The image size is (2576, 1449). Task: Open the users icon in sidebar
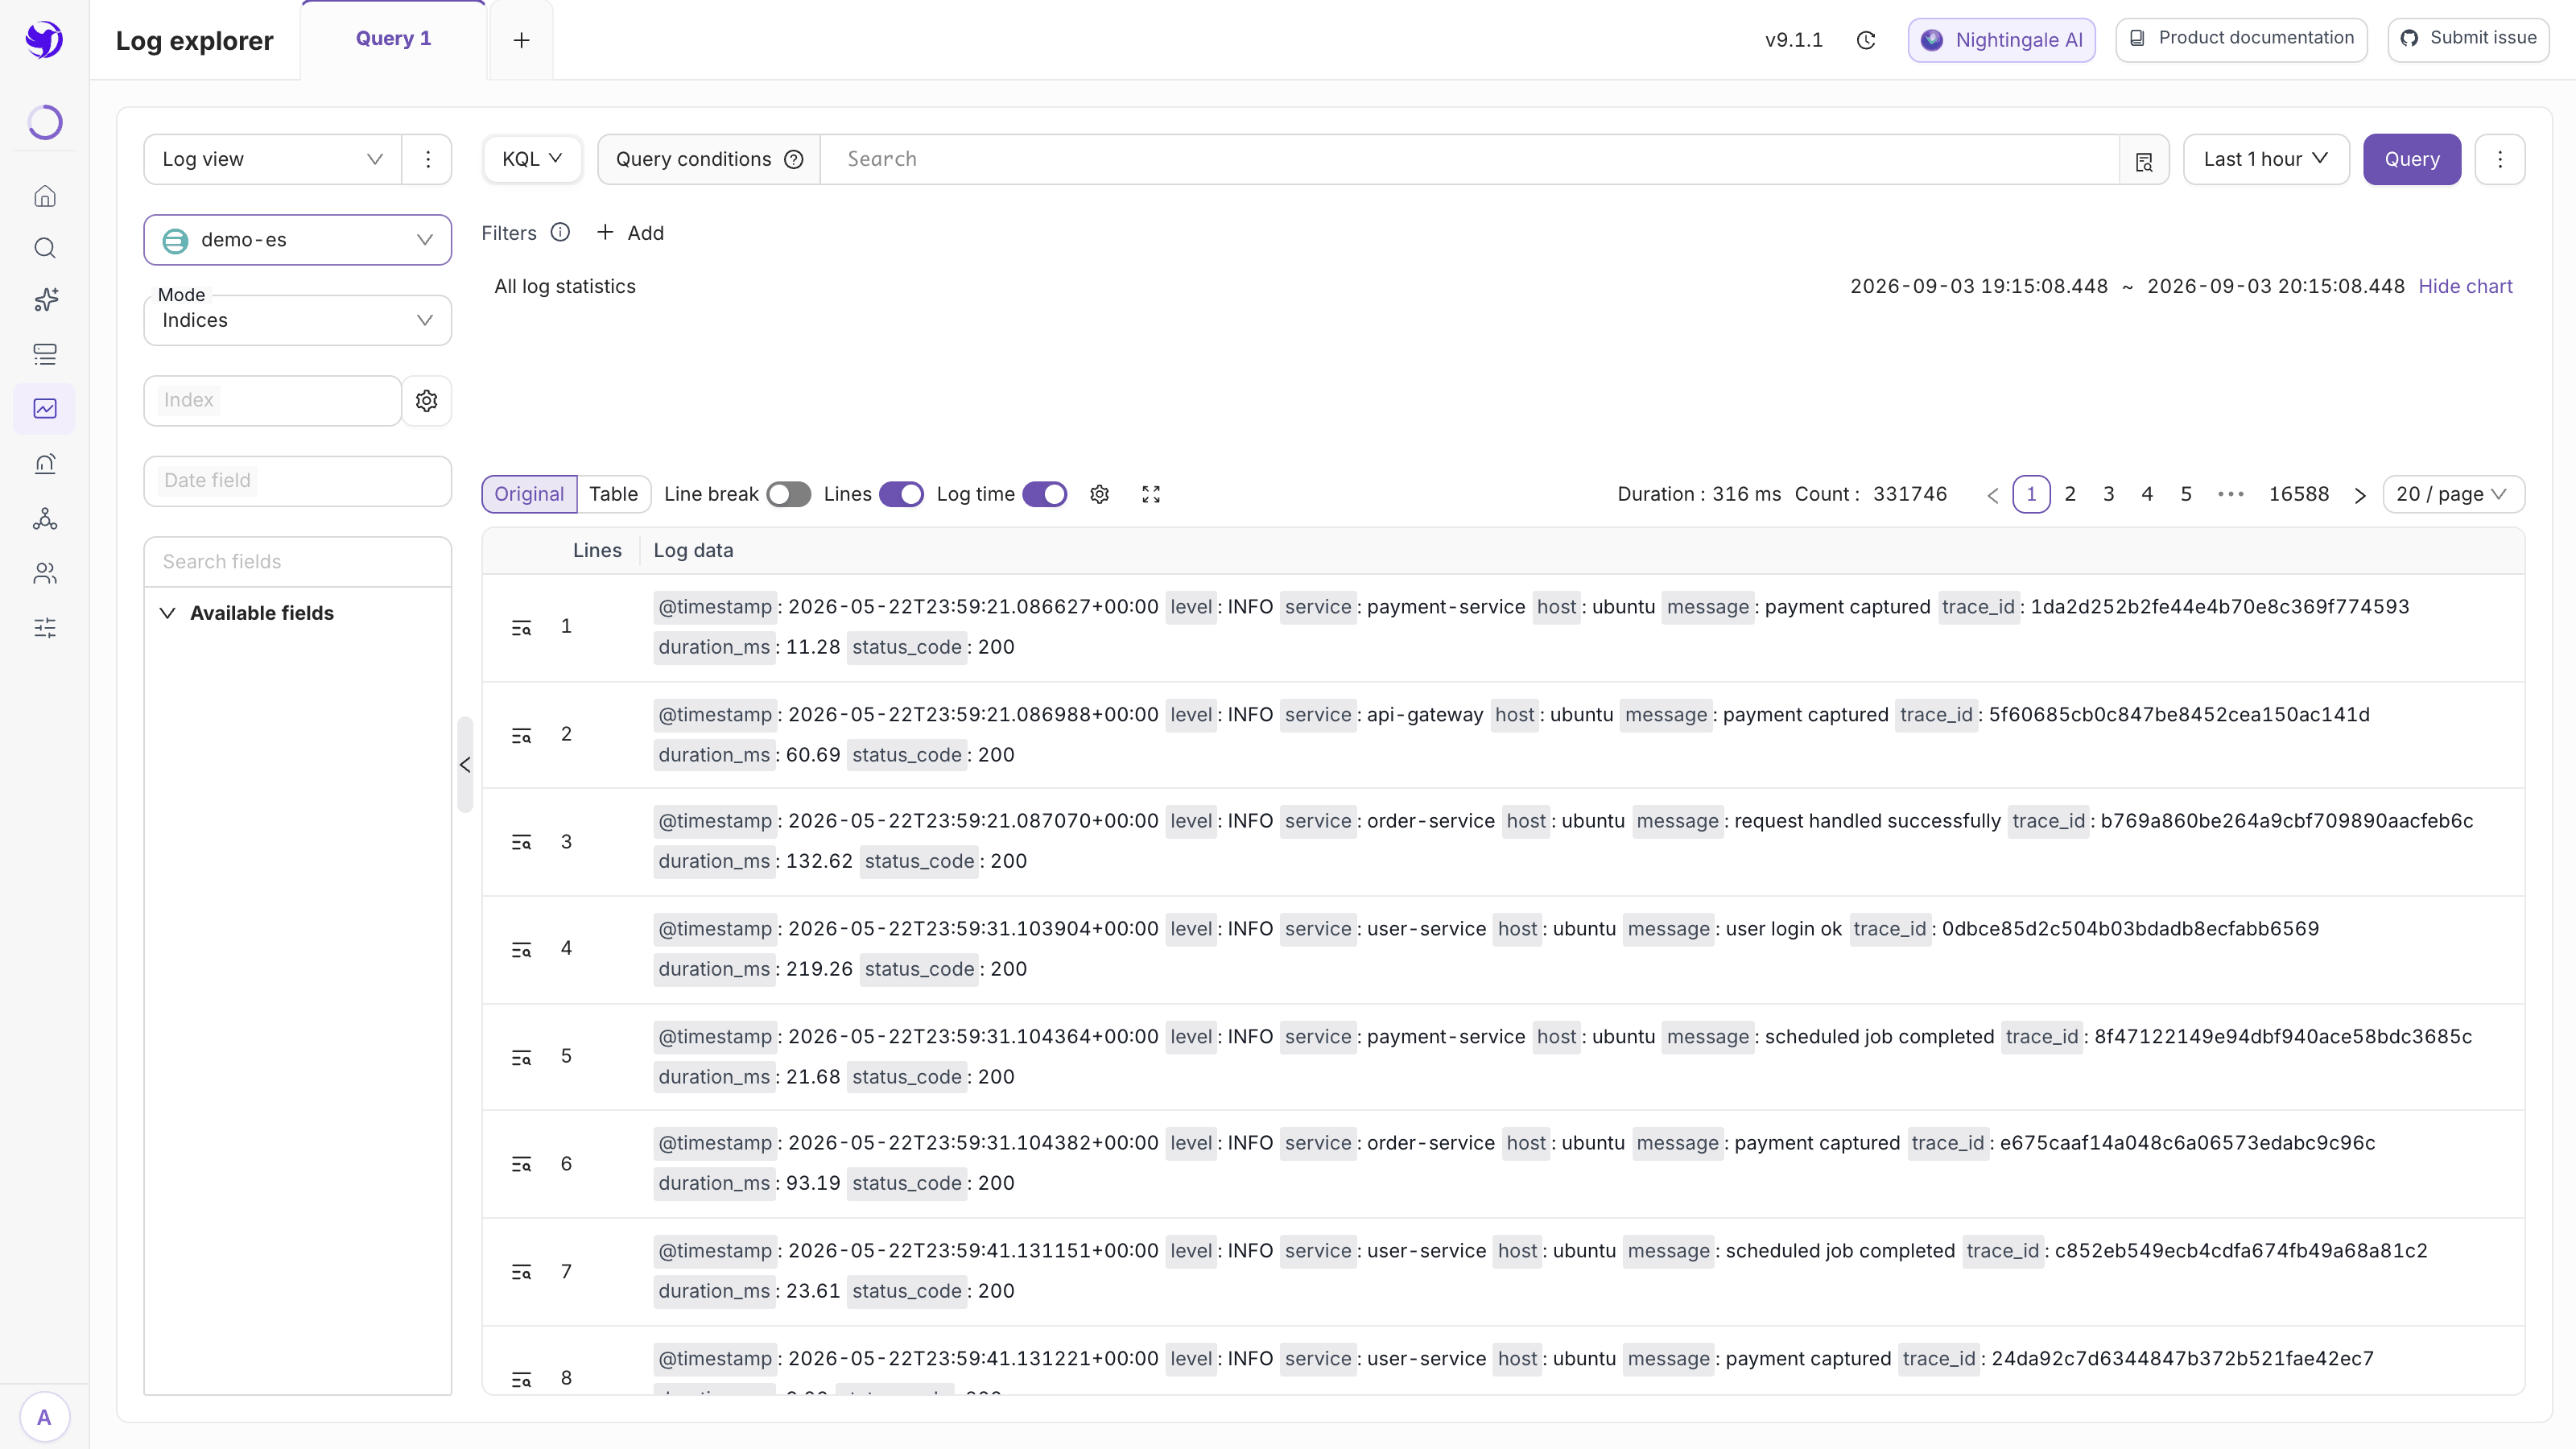[45, 573]
